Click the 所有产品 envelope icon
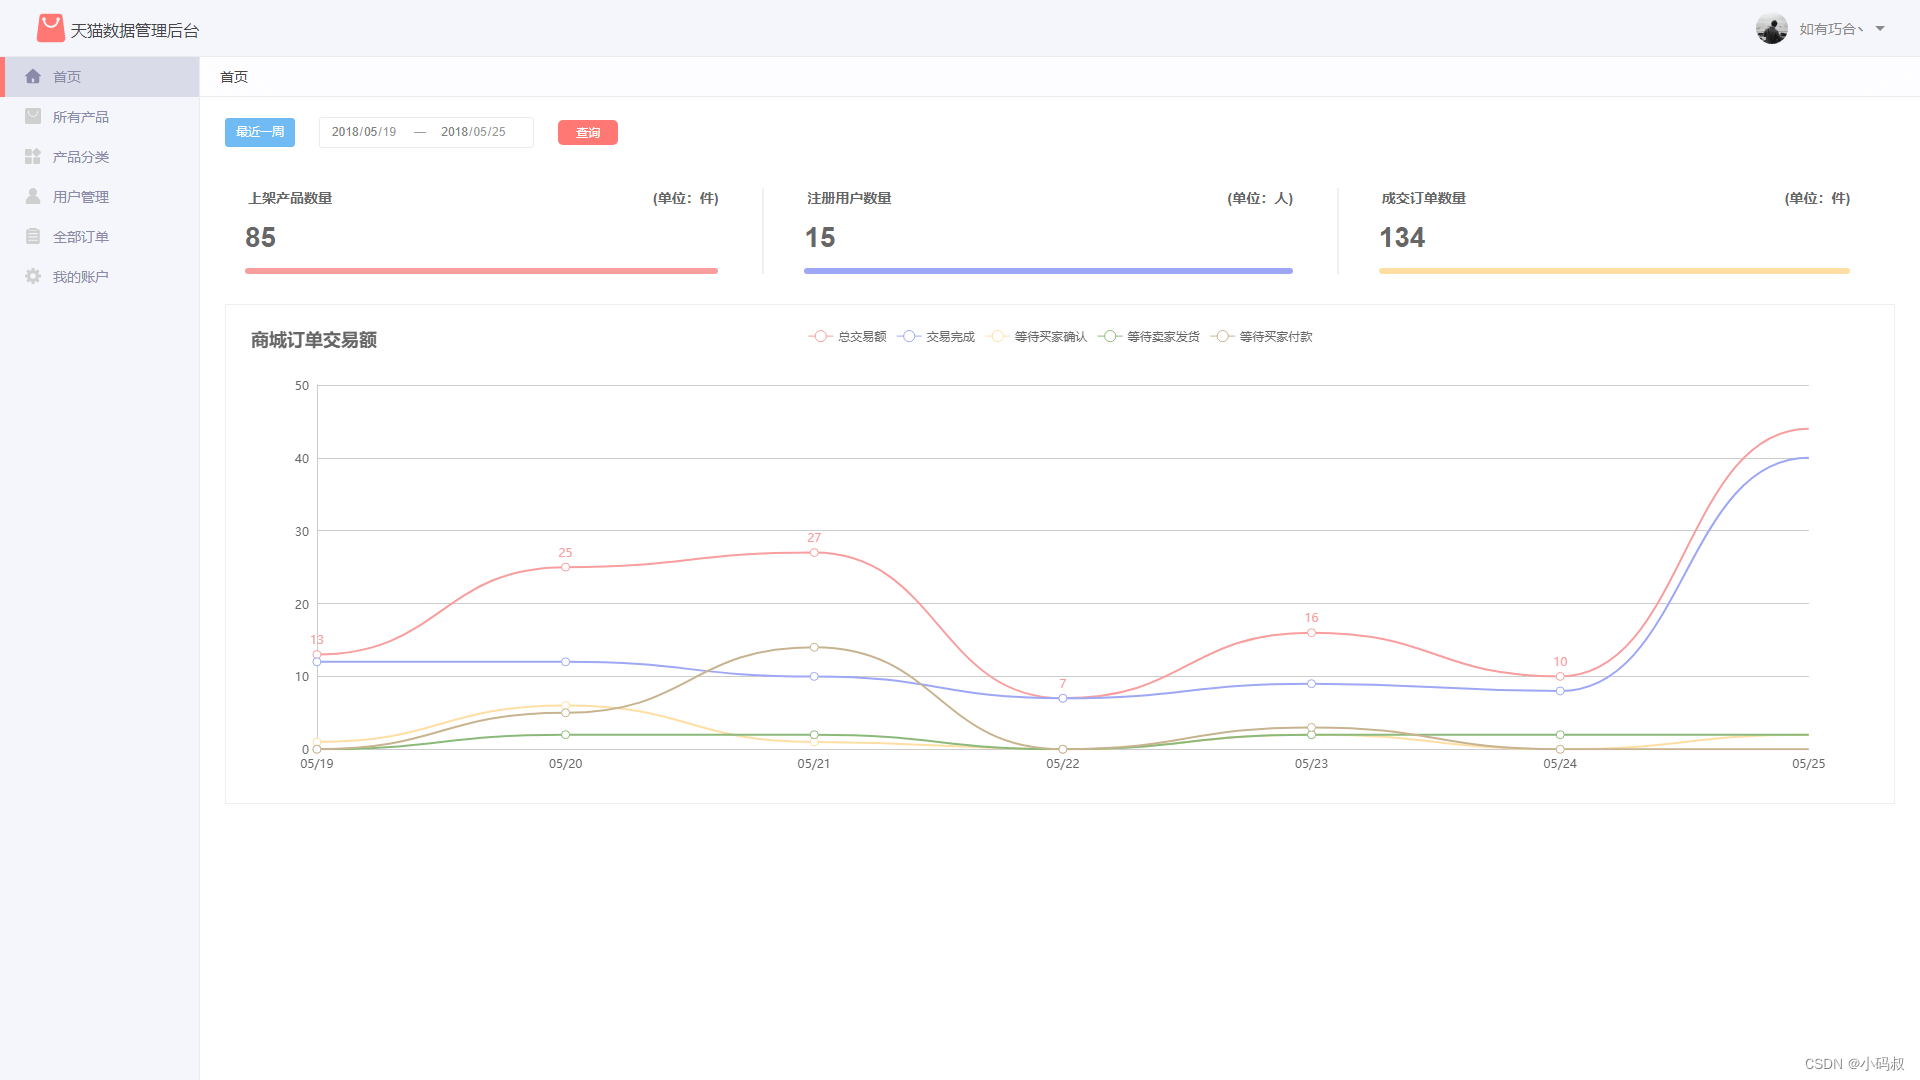The height and width of the screenshot is (1080, 1920). (x=33, y=117)
